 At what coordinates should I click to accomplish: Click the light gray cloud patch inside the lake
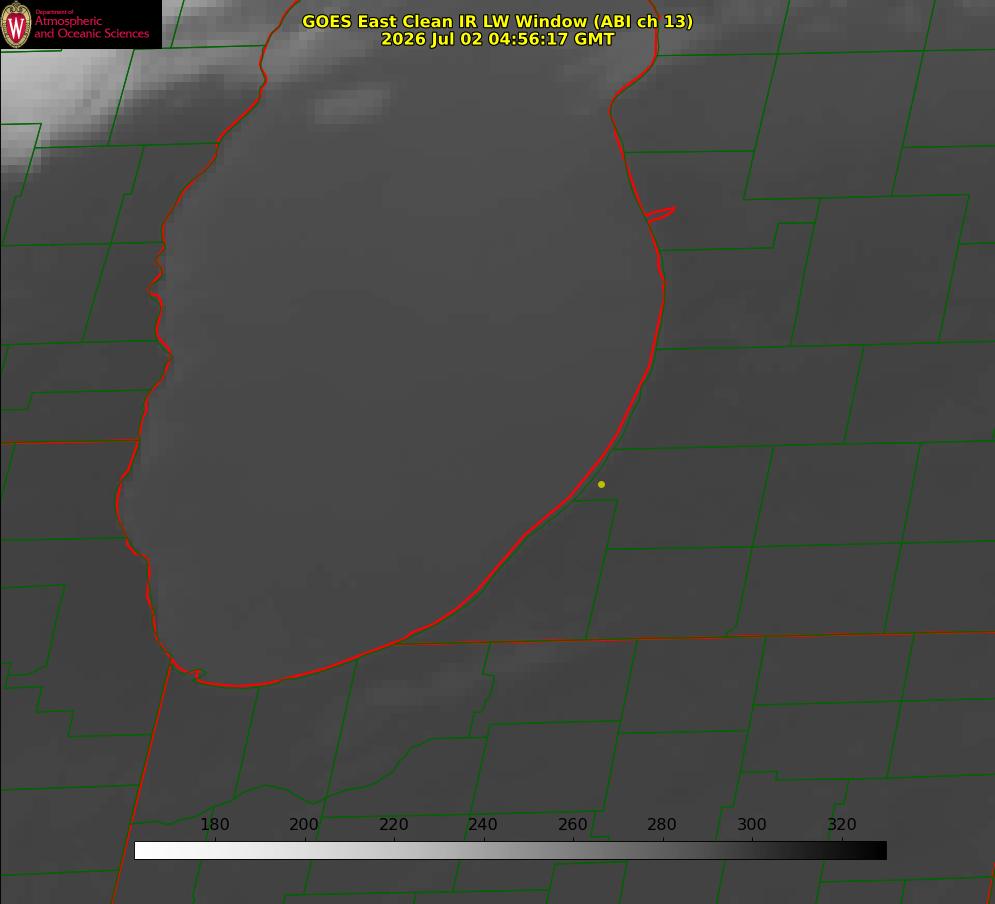coord(352,105)
